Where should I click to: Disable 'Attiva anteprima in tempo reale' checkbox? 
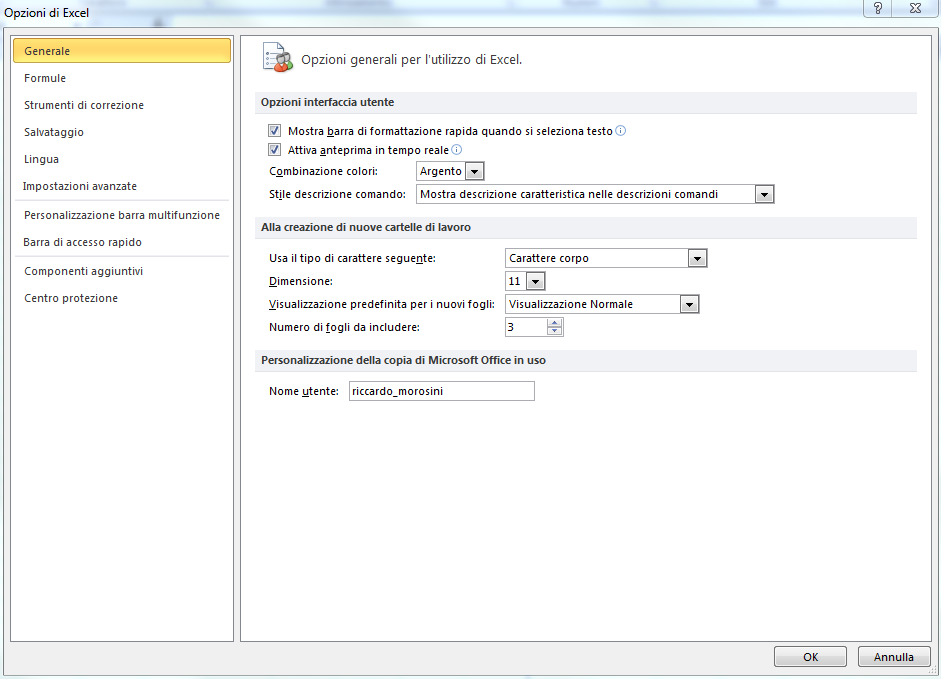coord(274,149)
